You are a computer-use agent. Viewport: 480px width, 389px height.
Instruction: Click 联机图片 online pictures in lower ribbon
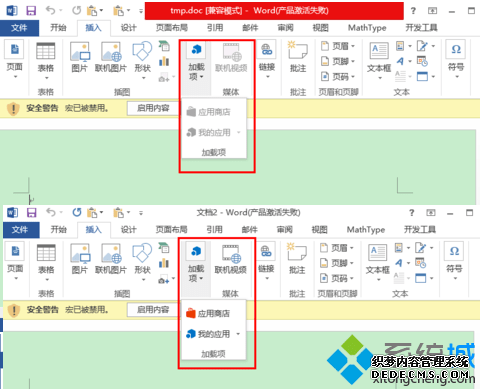click(x=111, y=259)
